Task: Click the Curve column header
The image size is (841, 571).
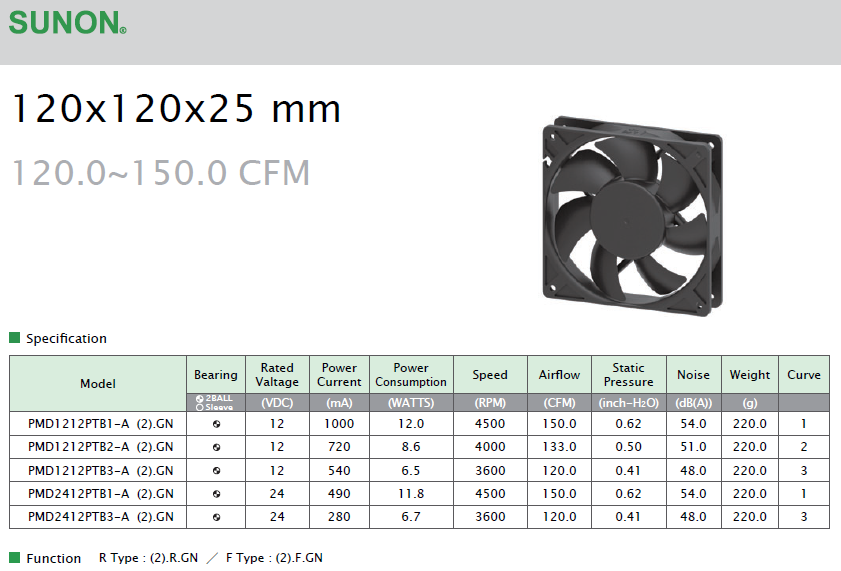Action: 804,375
